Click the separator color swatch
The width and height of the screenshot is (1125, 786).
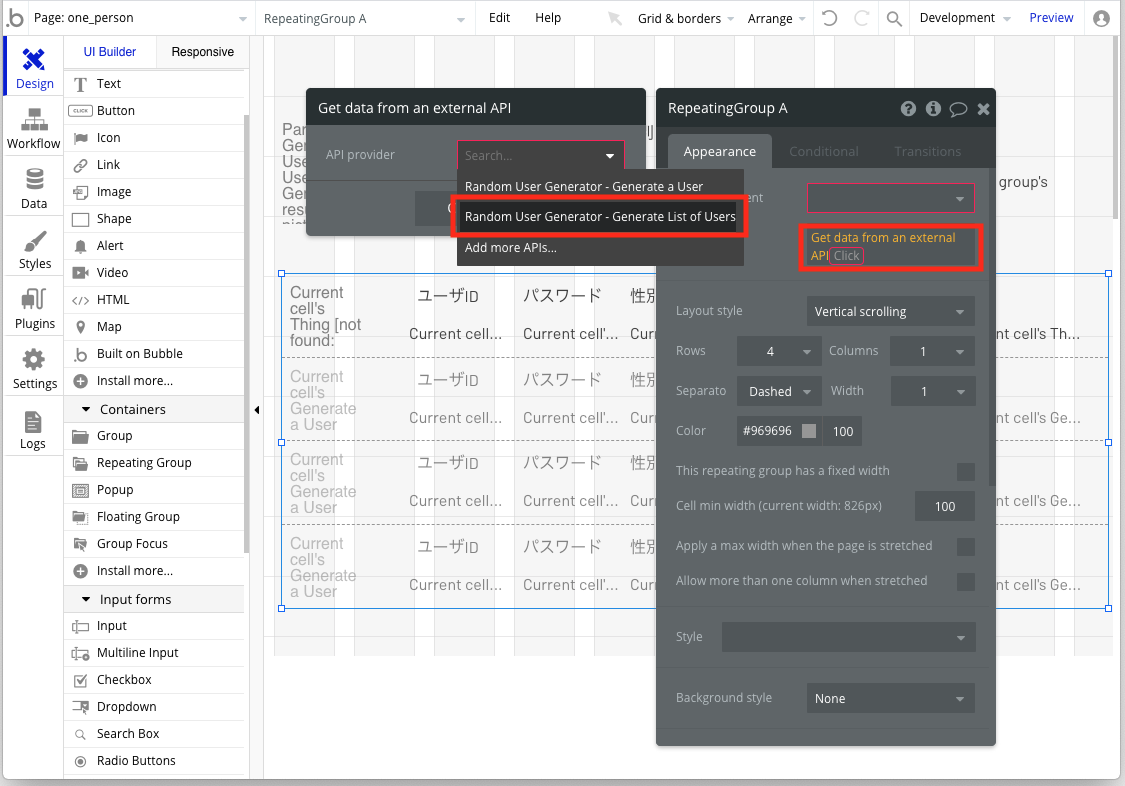[x=809, y=431]
